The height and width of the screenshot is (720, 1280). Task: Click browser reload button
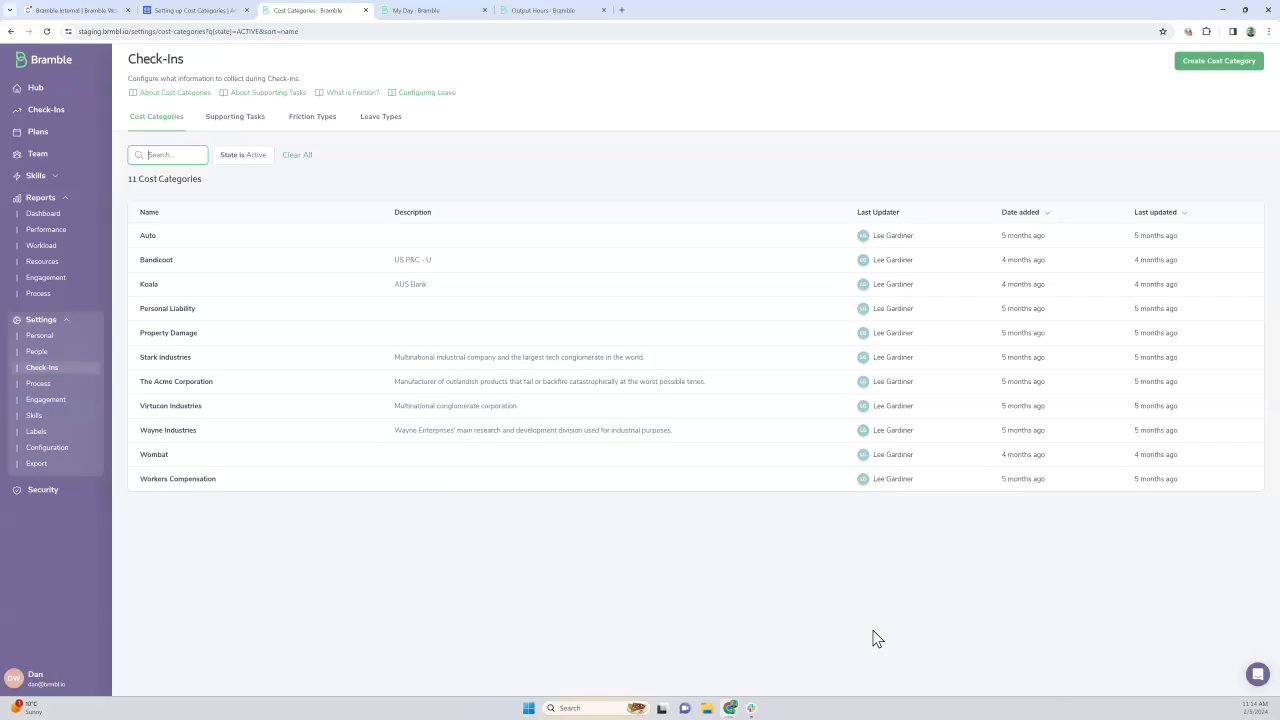point(46,31)
